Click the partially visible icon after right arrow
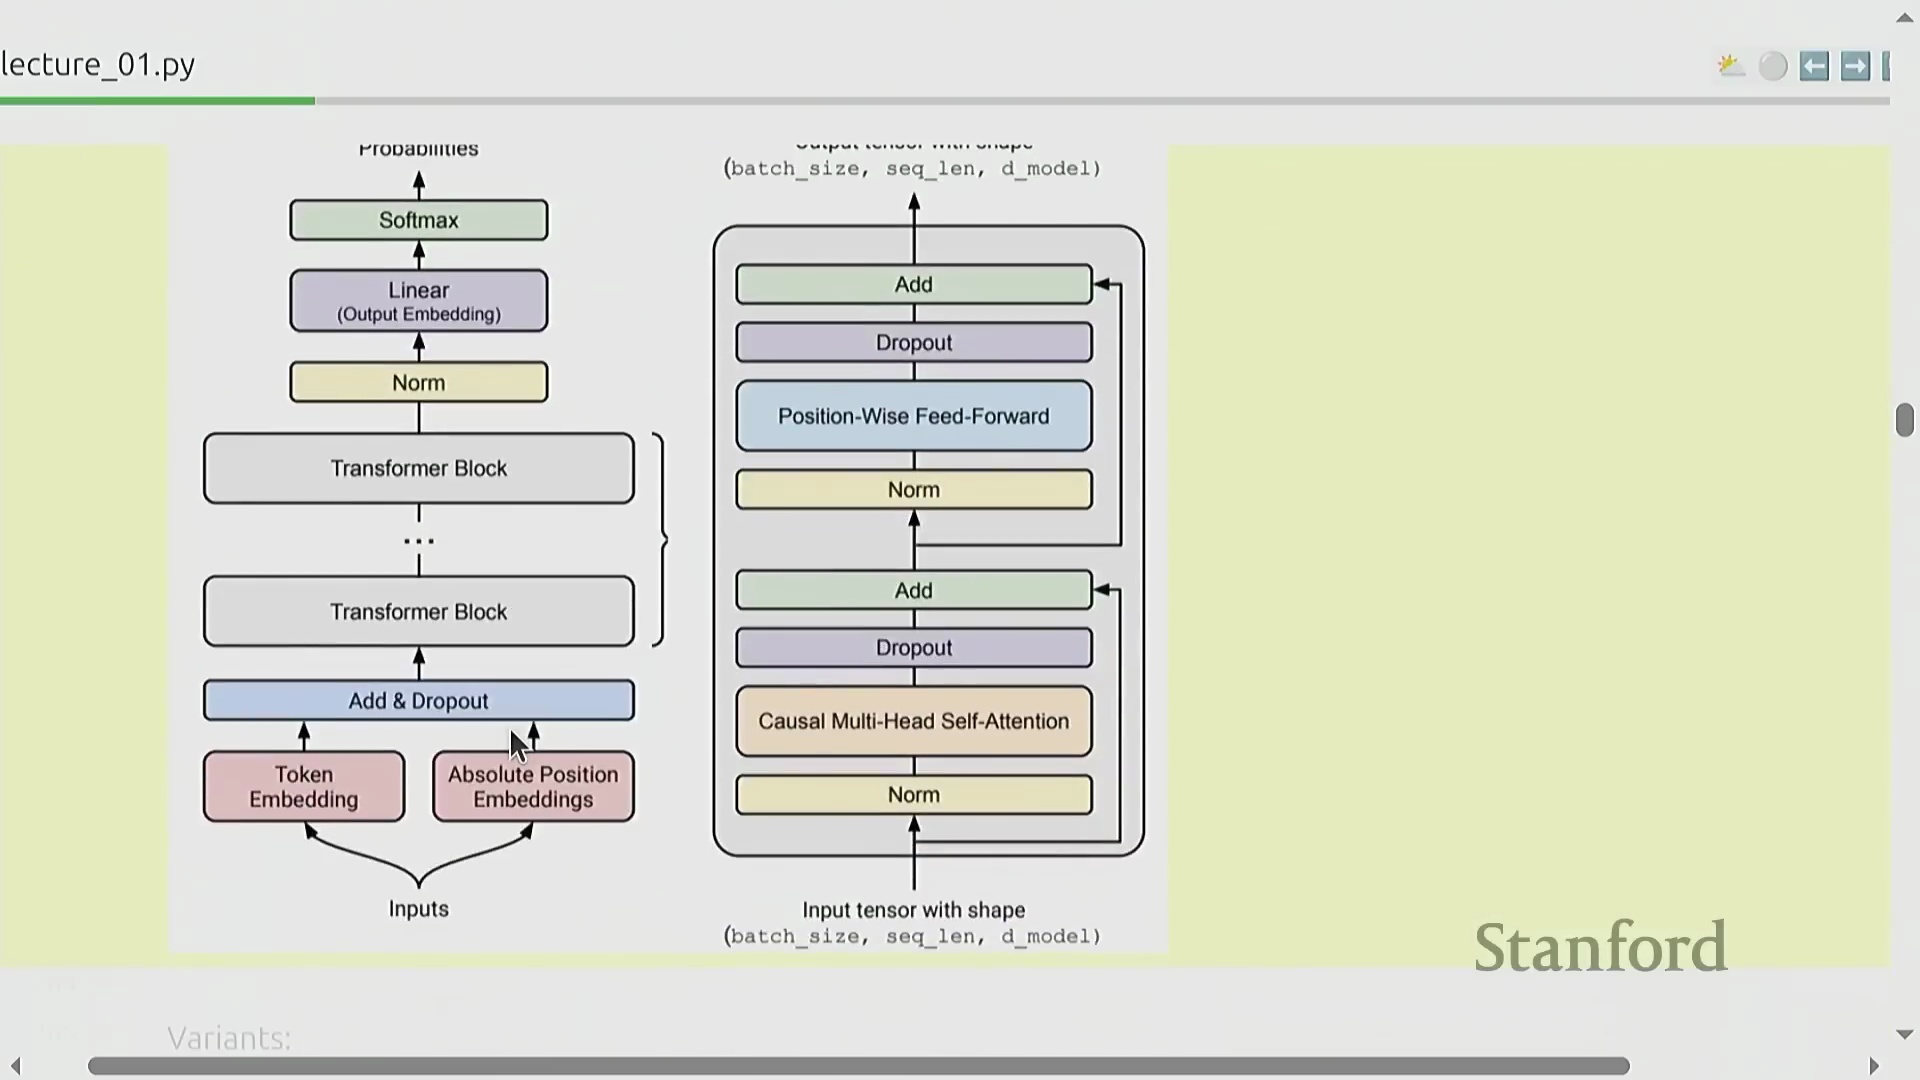Viewport: 1920px width, 1080px height. [x=1886, y=66]
